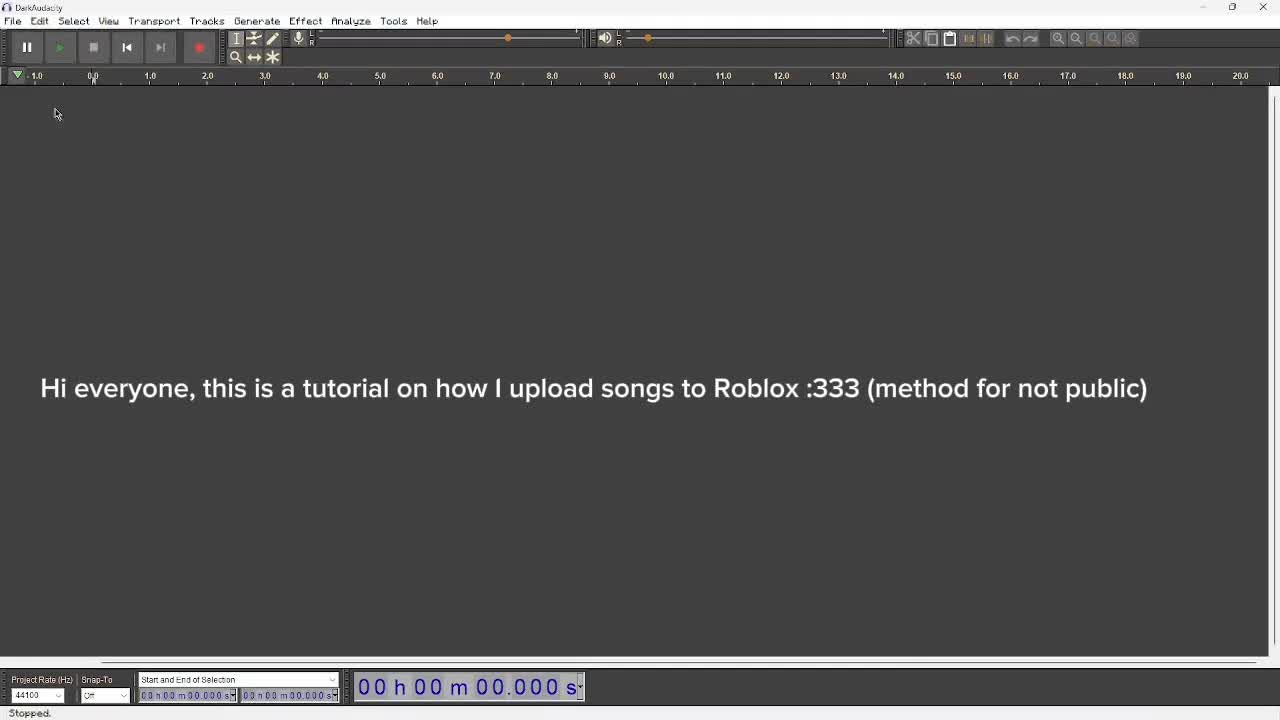Open the Help menu
Screen dimensions: 1280x720
[427, 21]
